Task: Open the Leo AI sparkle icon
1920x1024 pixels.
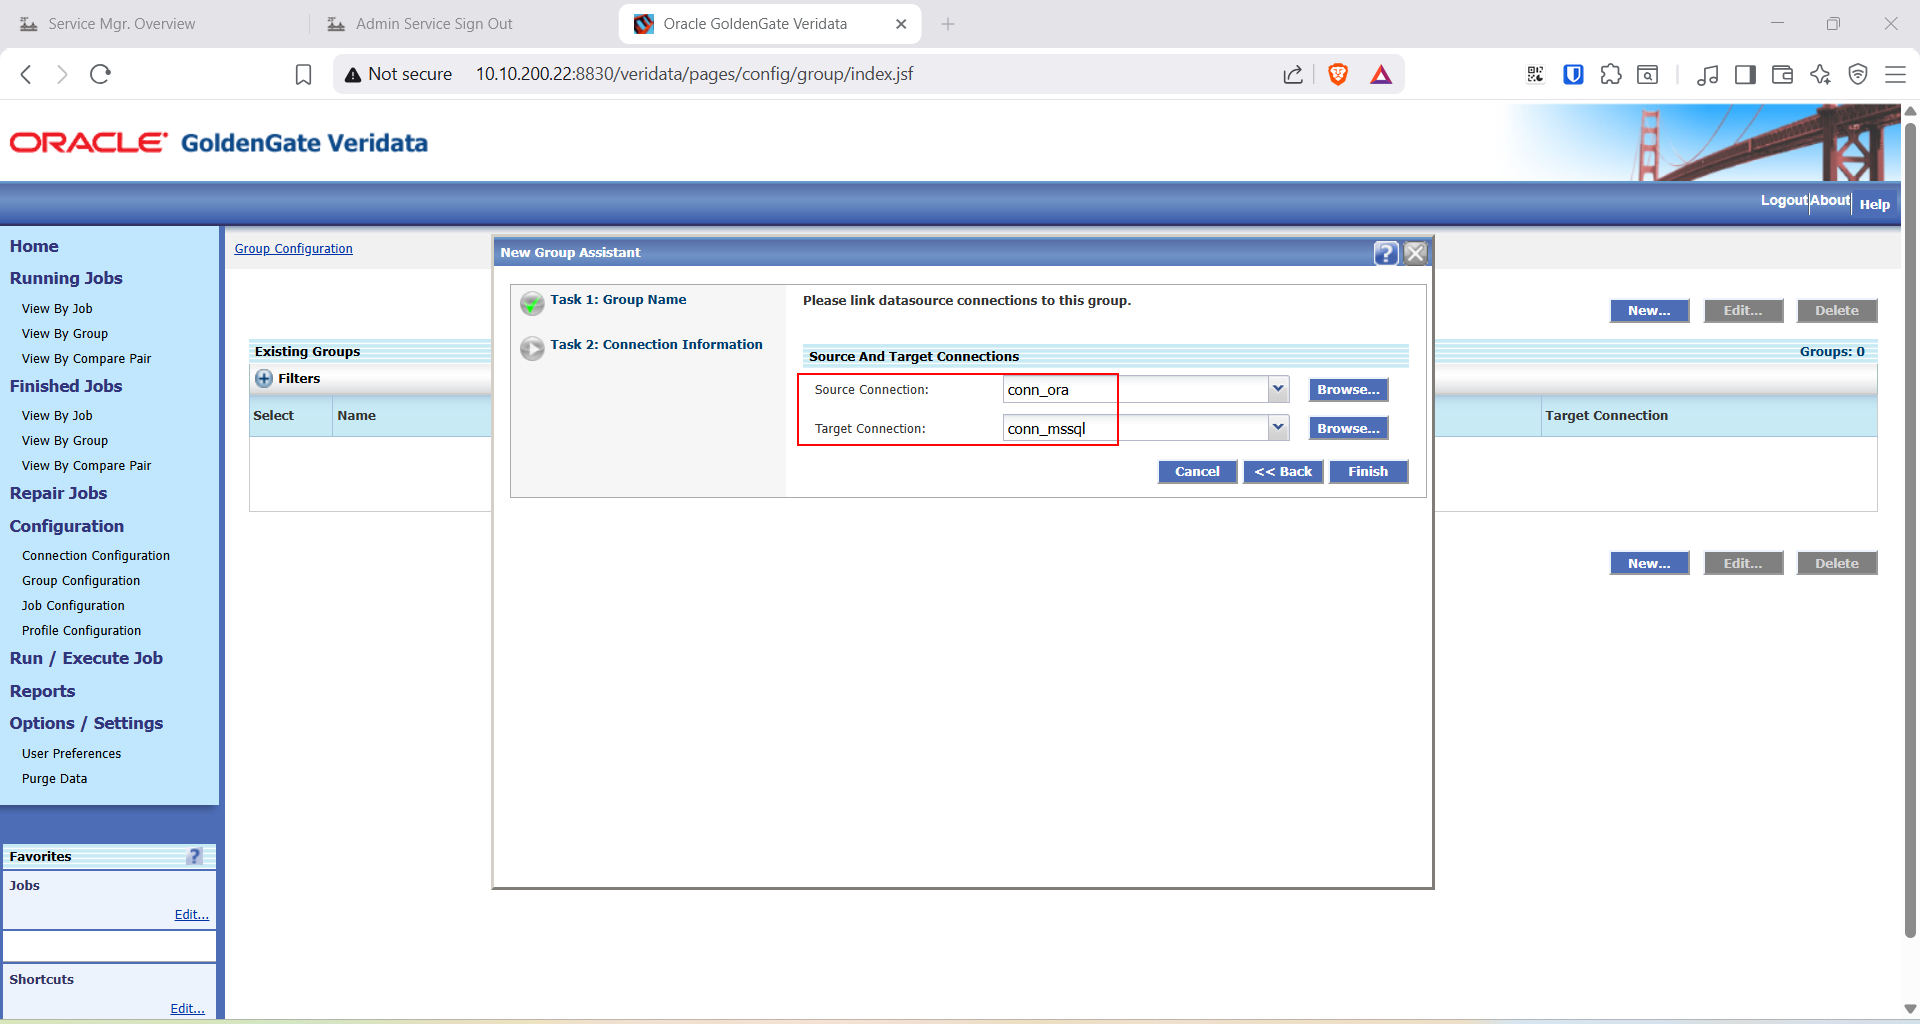Action: 1820,74
